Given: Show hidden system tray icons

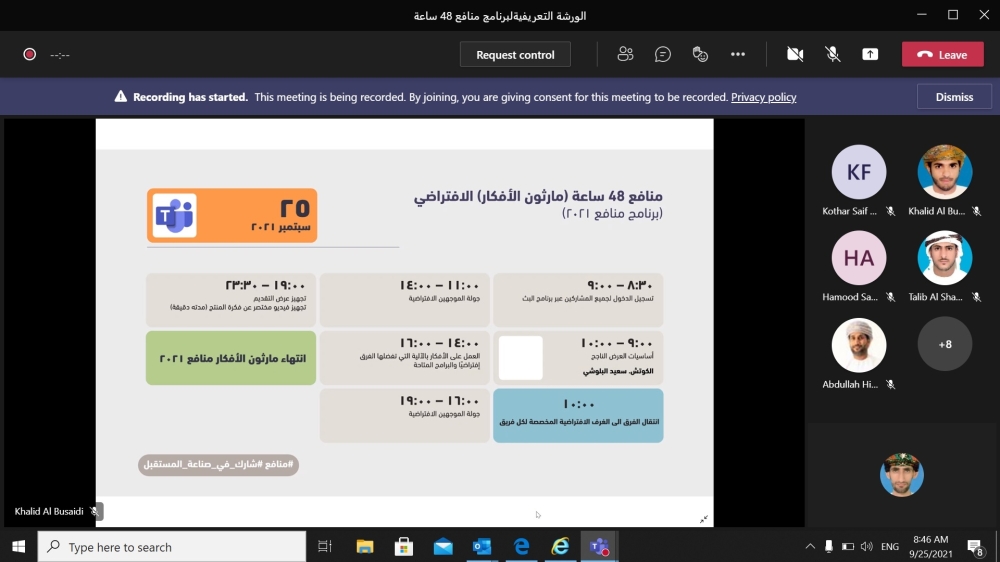Looking at the screenshot, I should tap(810, 547).
